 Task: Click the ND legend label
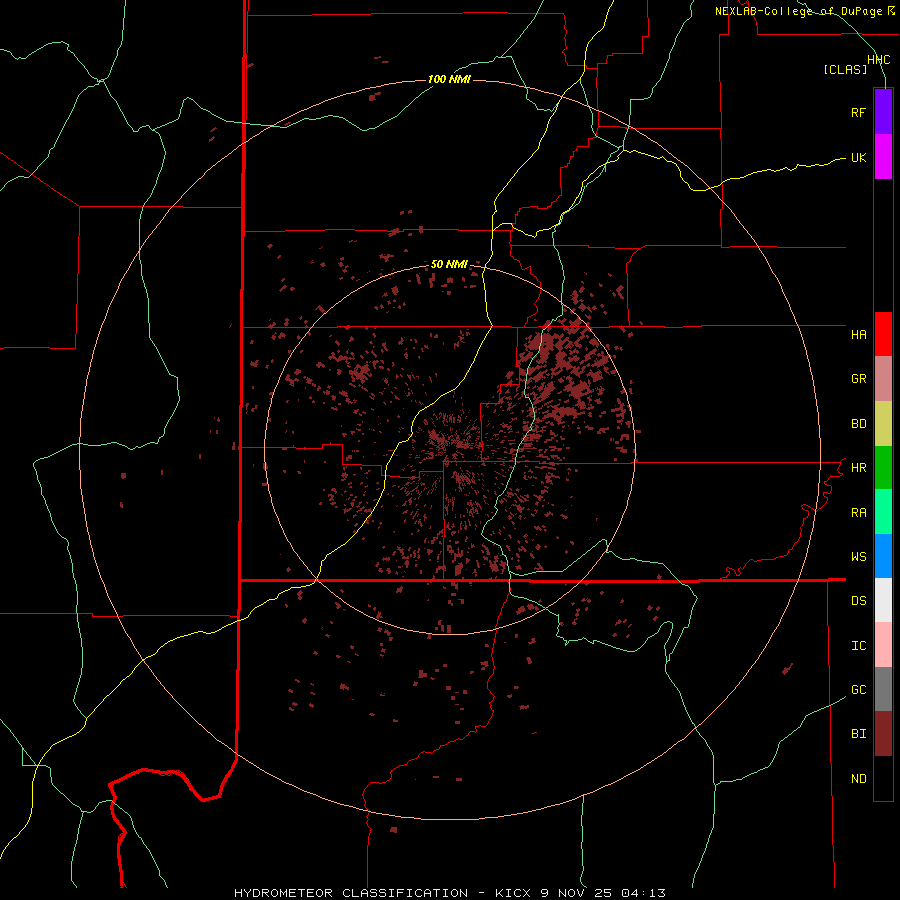[x=858, y=779]
